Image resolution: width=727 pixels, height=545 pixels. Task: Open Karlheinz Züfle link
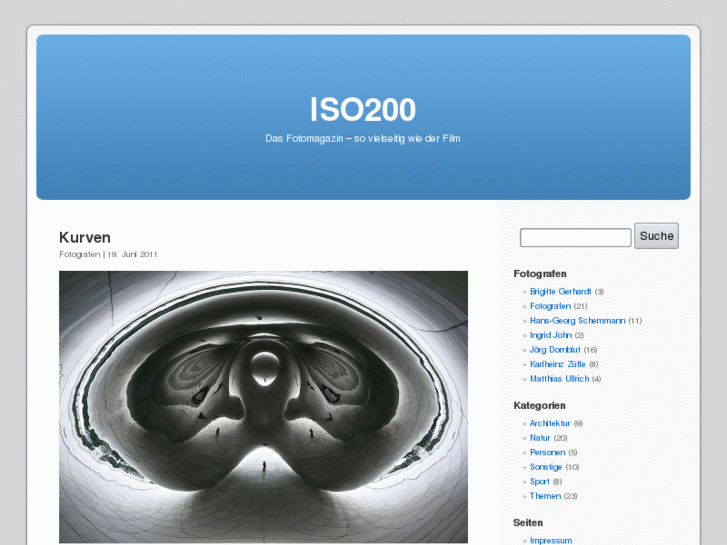click(x=557, y=364)
